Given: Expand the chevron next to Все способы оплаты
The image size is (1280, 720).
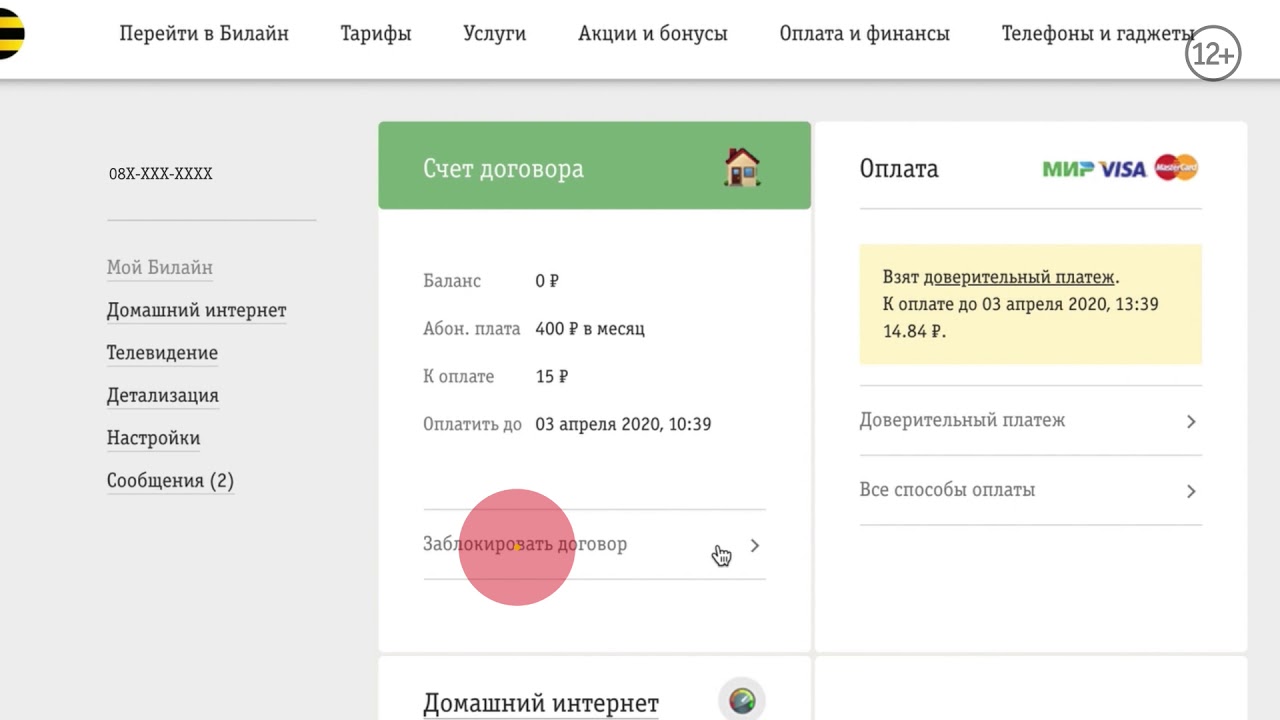Looking at the screenshot, I should pos(1191,491).
